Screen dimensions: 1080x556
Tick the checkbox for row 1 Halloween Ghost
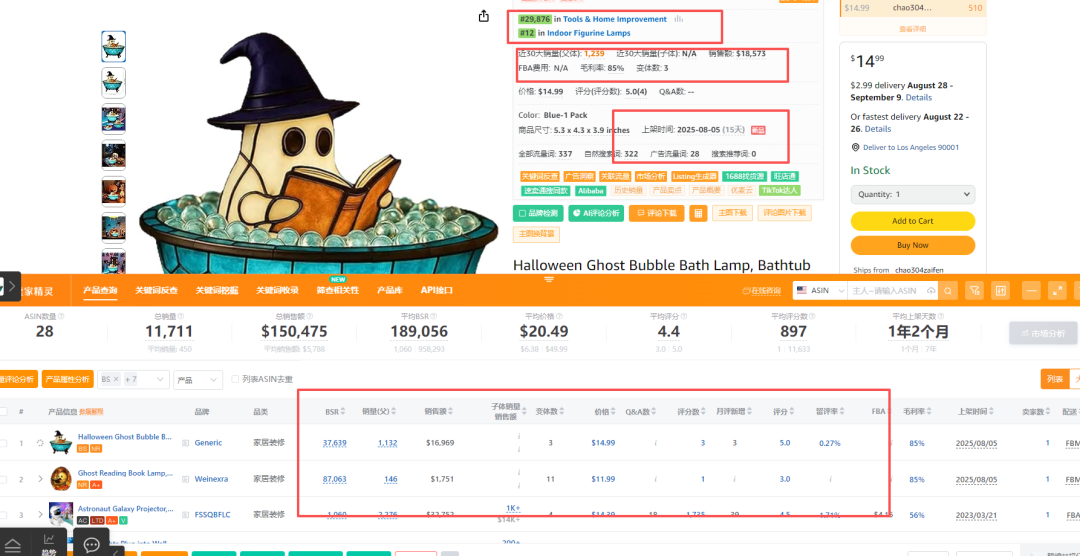3,443
